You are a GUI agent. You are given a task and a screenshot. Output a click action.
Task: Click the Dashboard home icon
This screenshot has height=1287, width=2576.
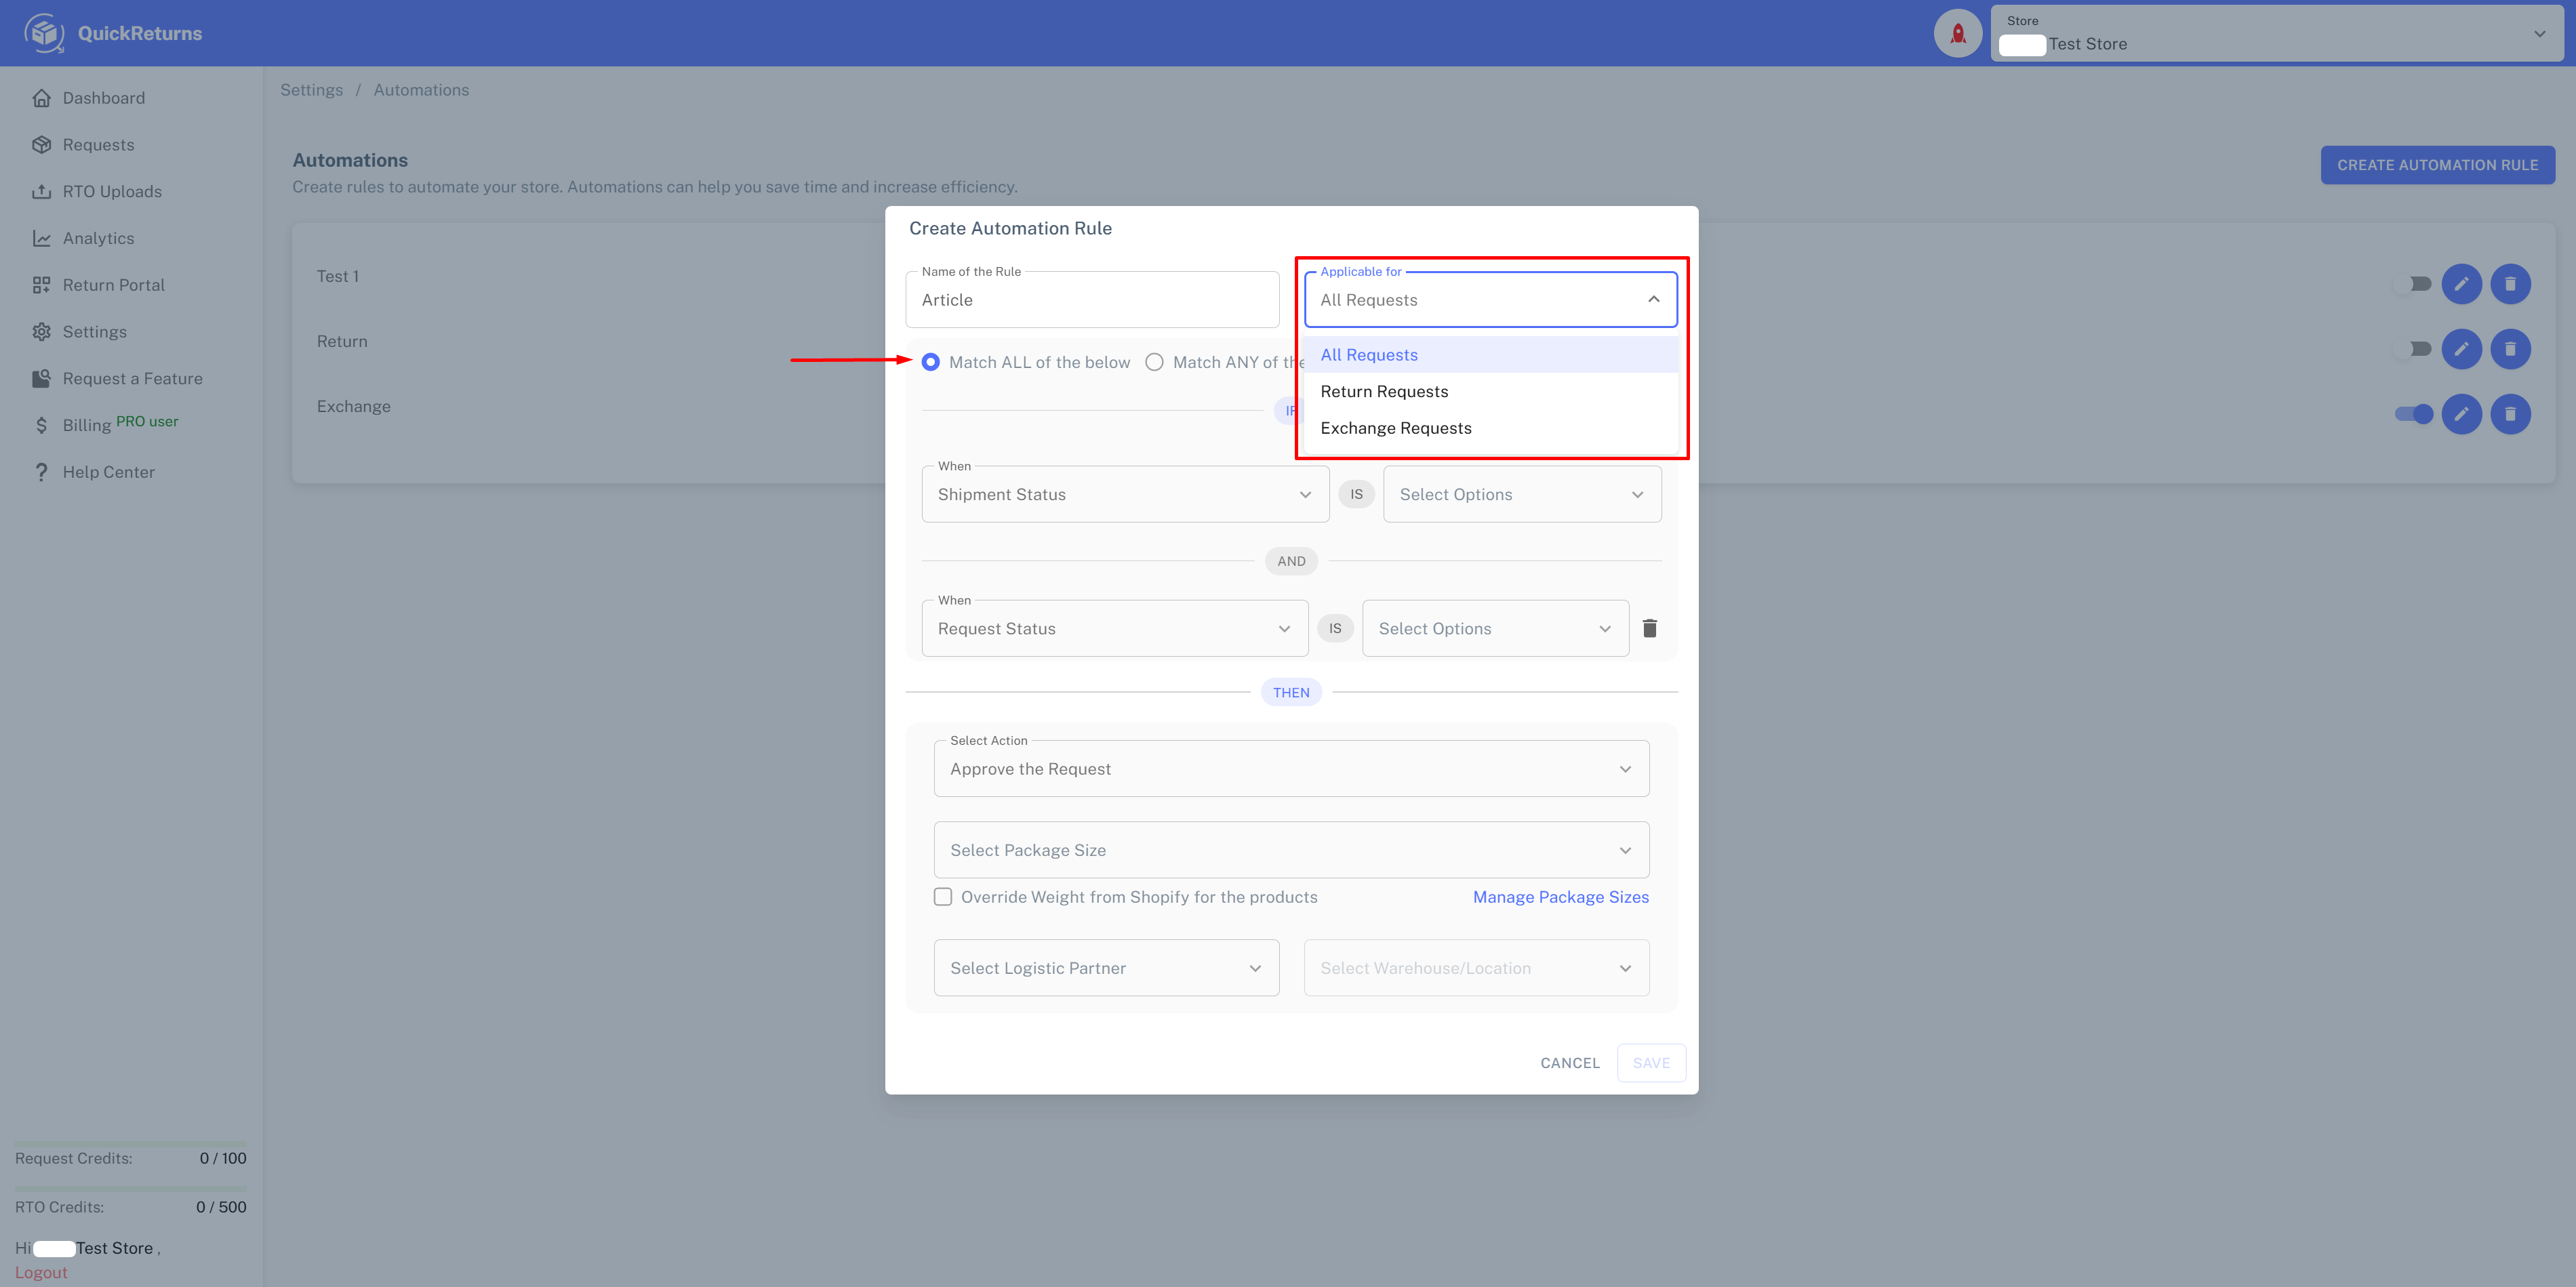[x=41, y=98]
